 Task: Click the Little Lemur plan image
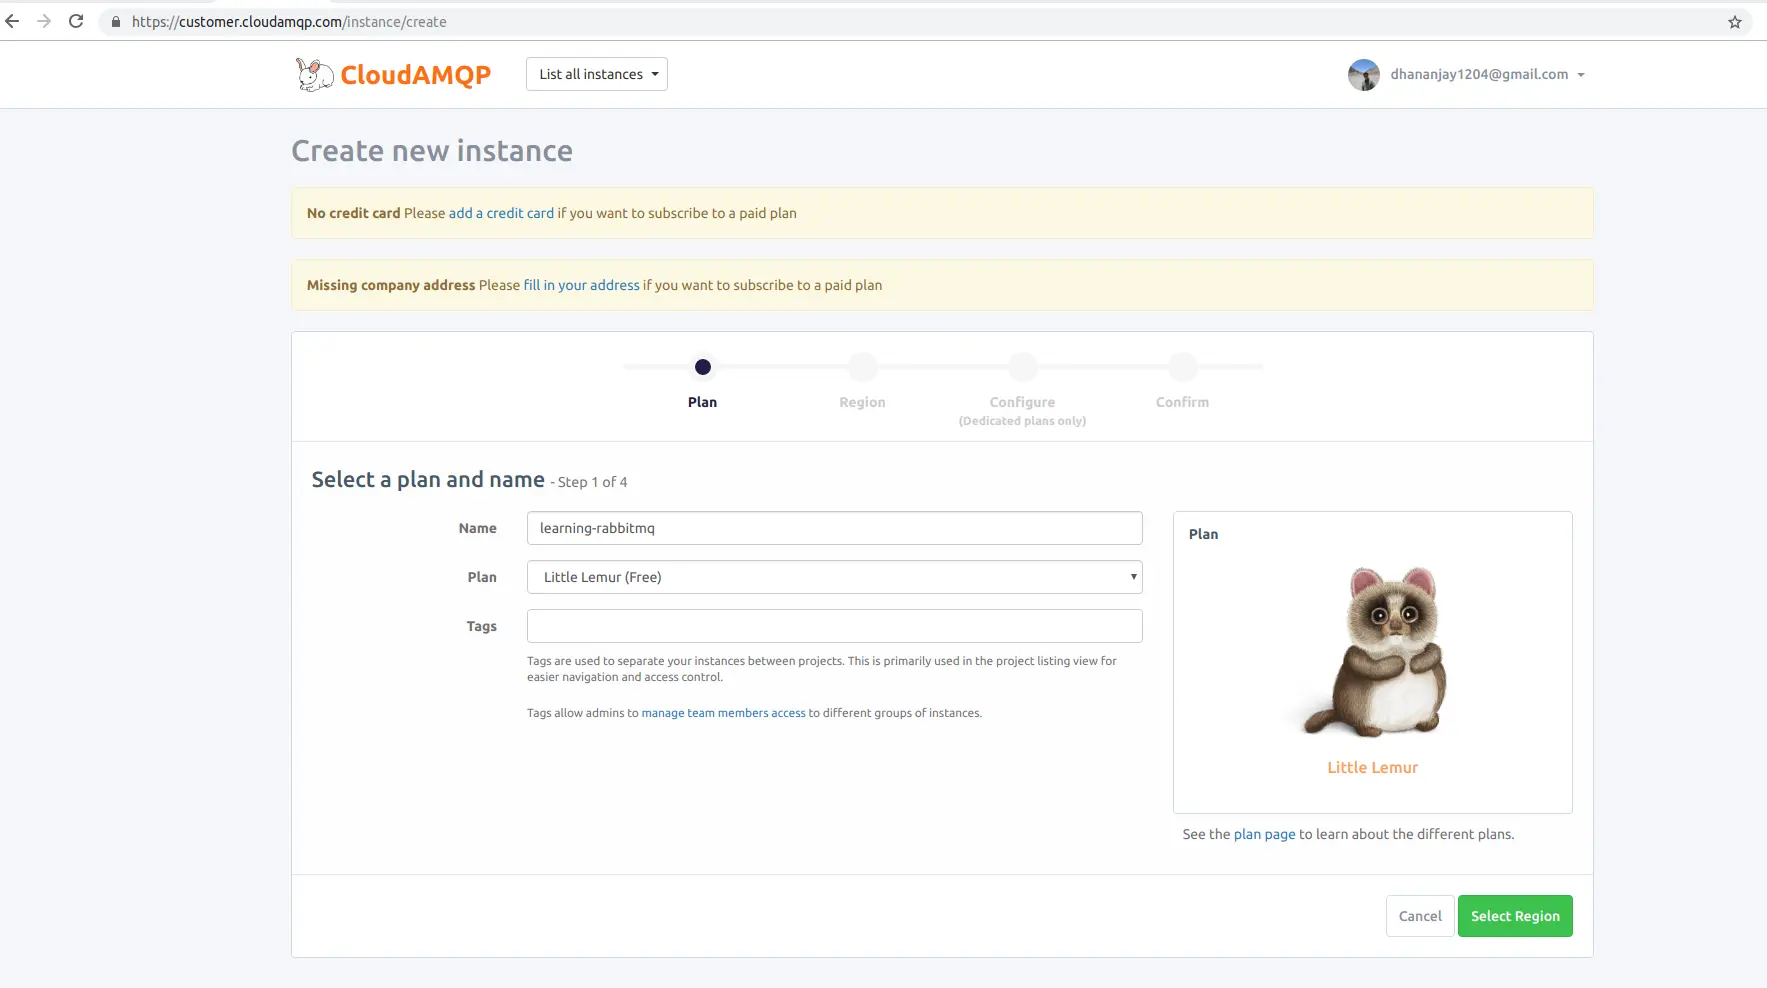1373,652
